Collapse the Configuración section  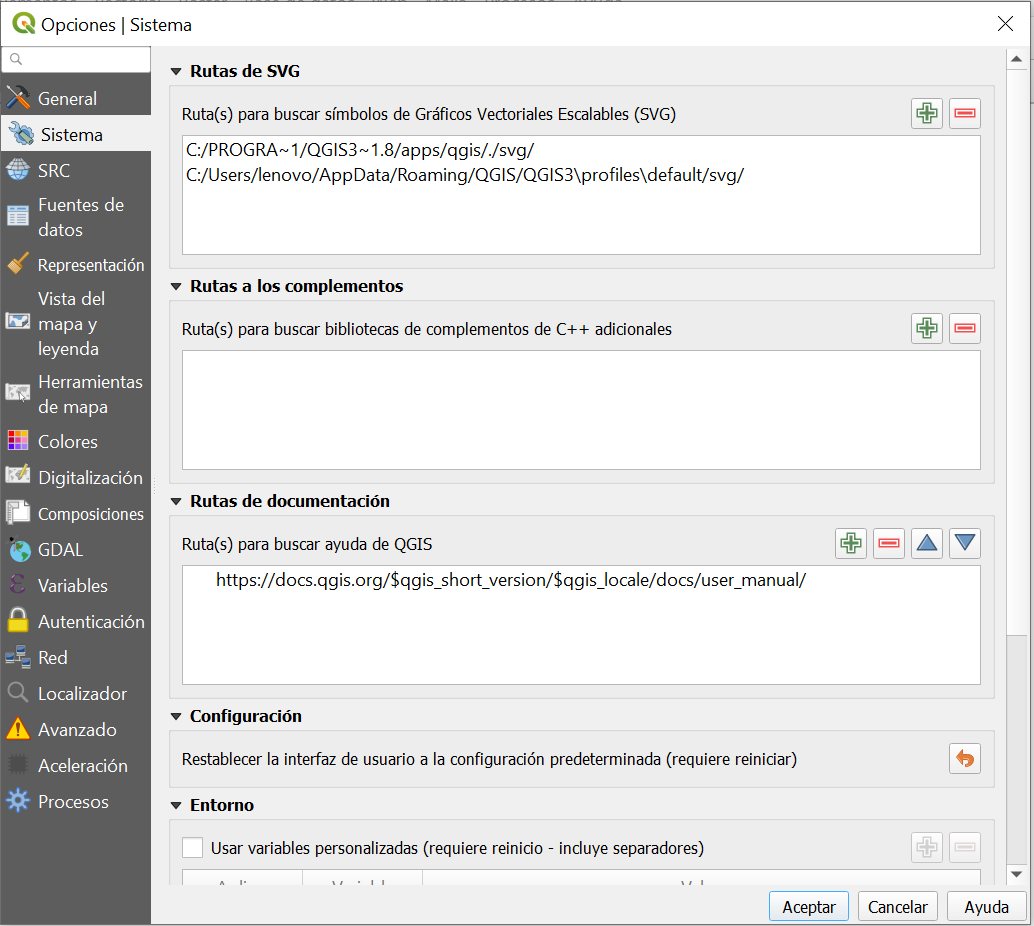(x=176, y=716)
